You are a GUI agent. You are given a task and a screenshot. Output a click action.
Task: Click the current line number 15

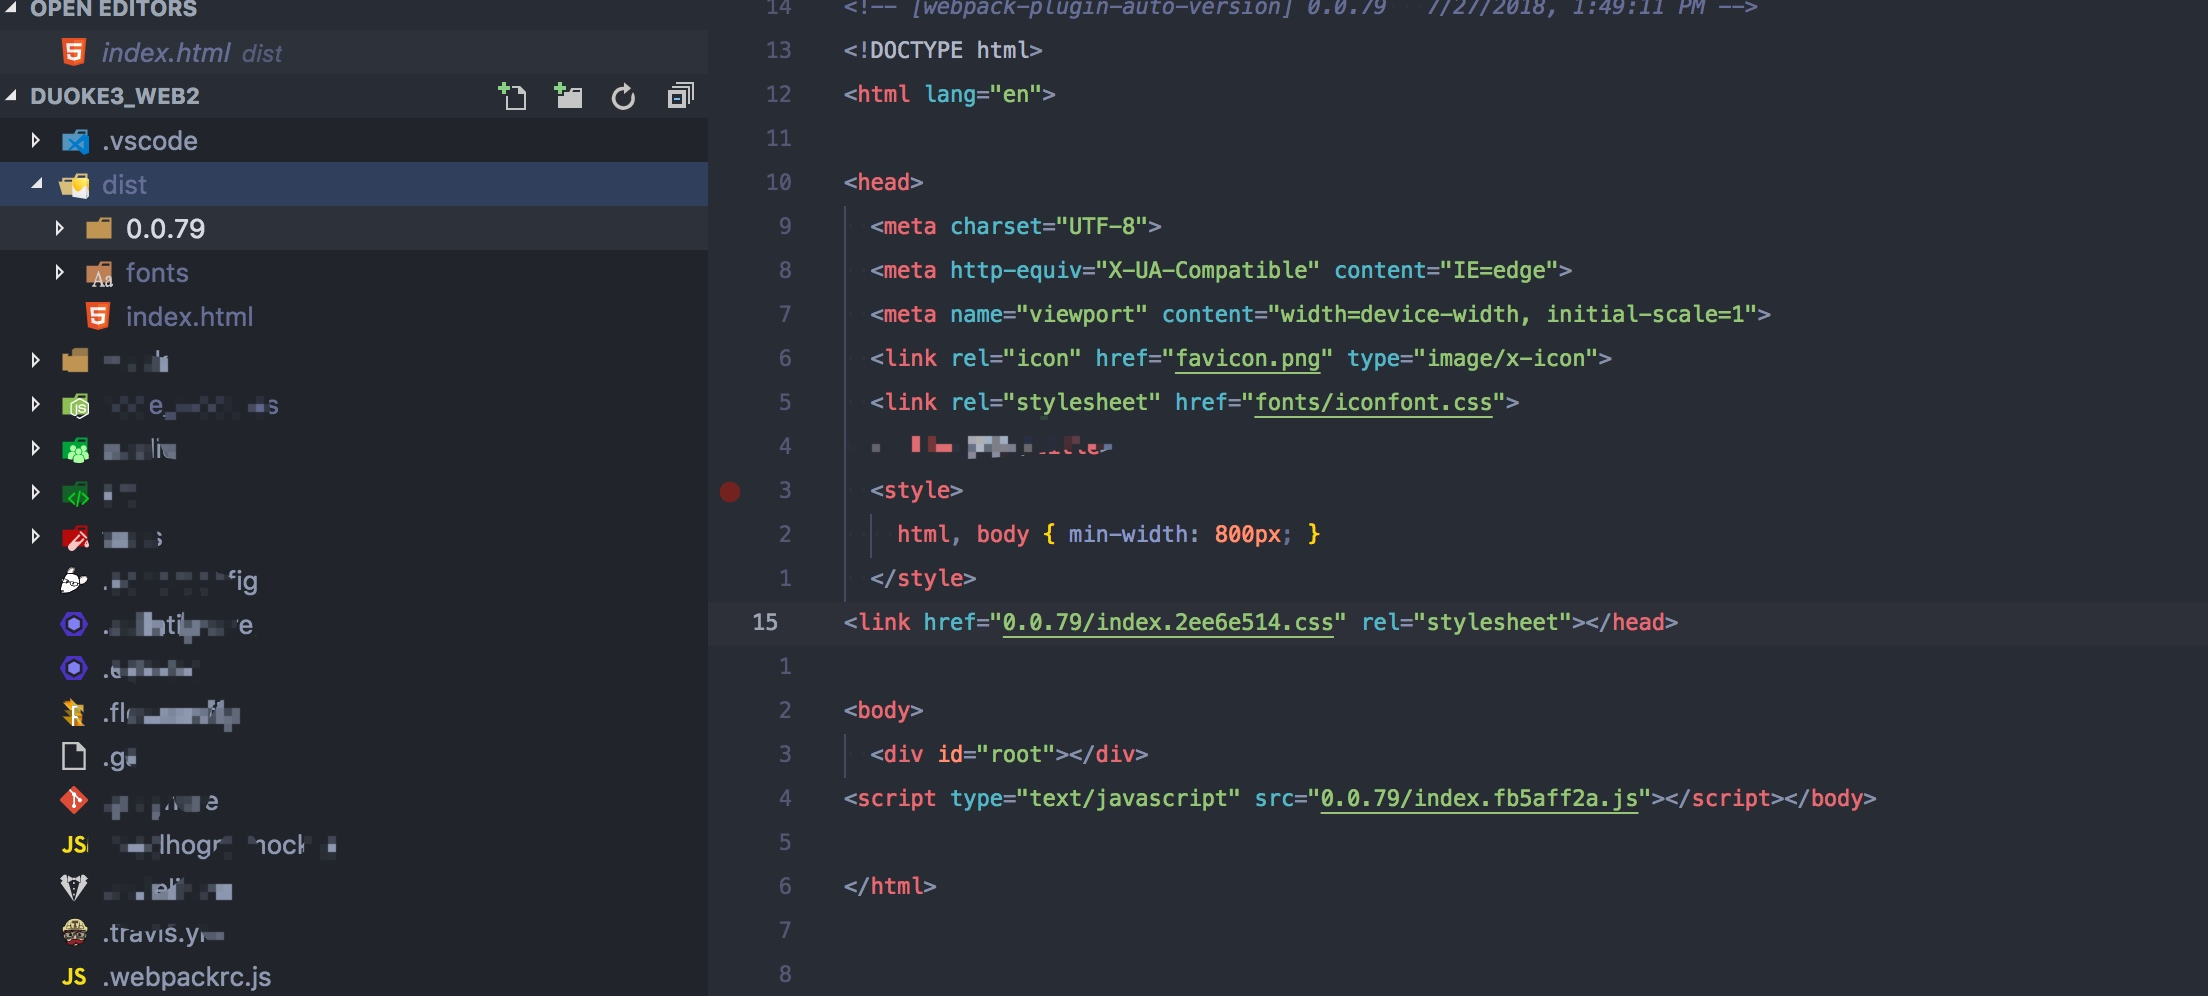coord(765,622)
